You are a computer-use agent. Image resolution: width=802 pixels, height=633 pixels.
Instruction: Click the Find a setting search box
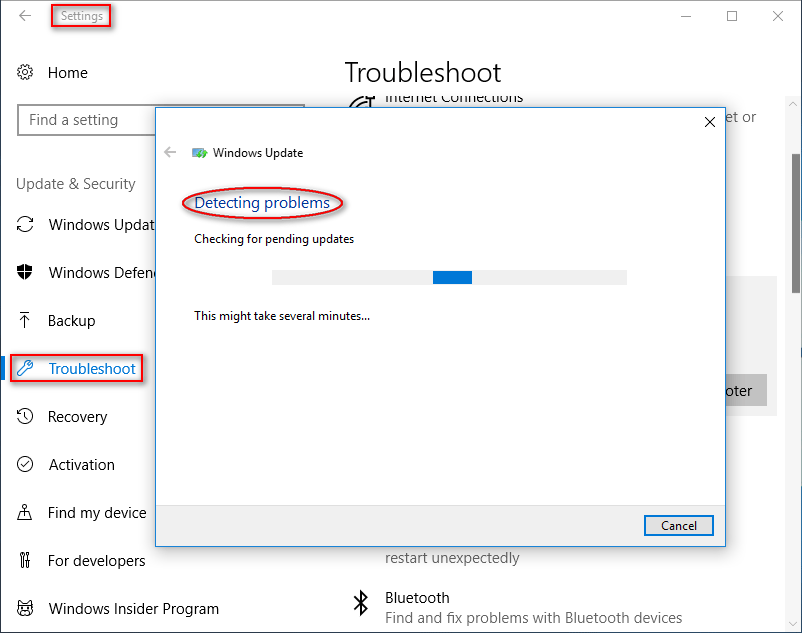coord(86,120)
